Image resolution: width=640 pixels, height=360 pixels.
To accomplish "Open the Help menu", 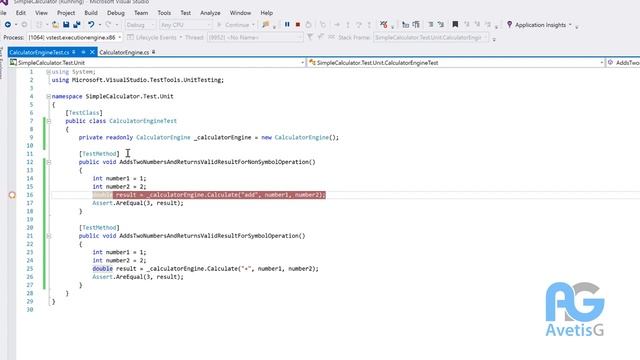I will click(267, 13).
